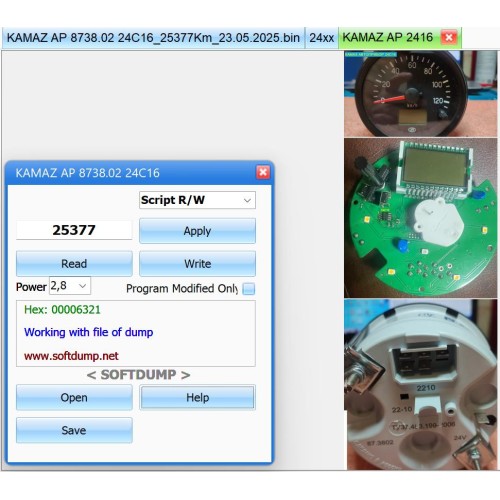Switch to the 24xx tab
Image resolution: width=500 pixels, height=500 pixels.
click(x=321, y=38)
